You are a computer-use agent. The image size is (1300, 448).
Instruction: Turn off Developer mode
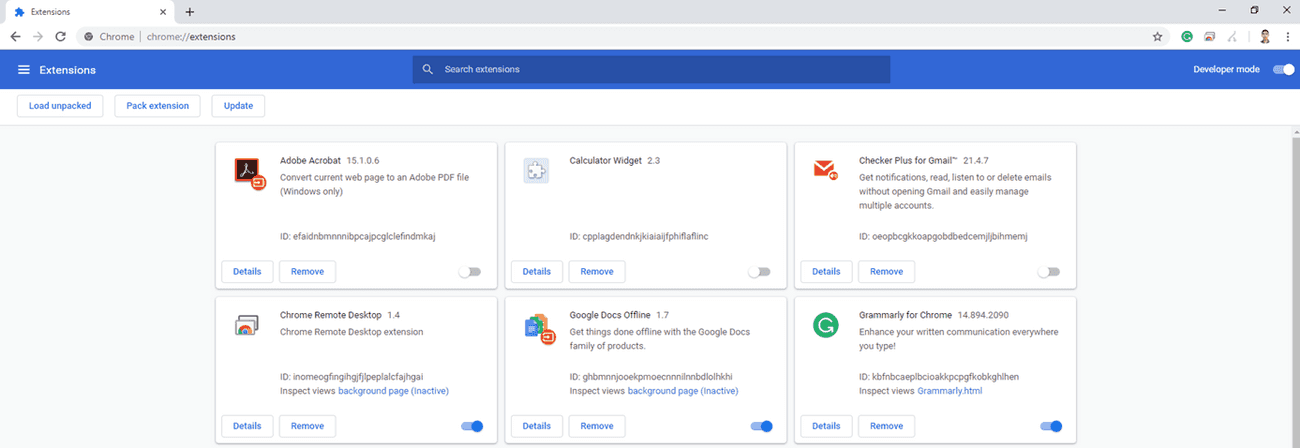click(1282, 70)
